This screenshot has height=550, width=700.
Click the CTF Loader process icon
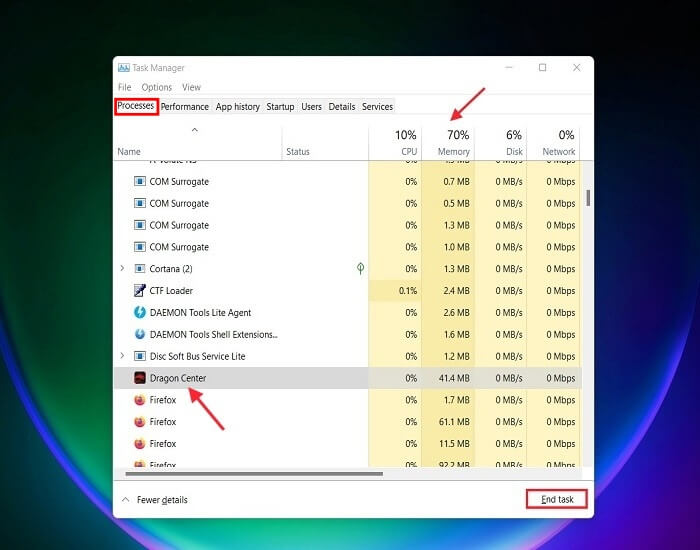140,291
